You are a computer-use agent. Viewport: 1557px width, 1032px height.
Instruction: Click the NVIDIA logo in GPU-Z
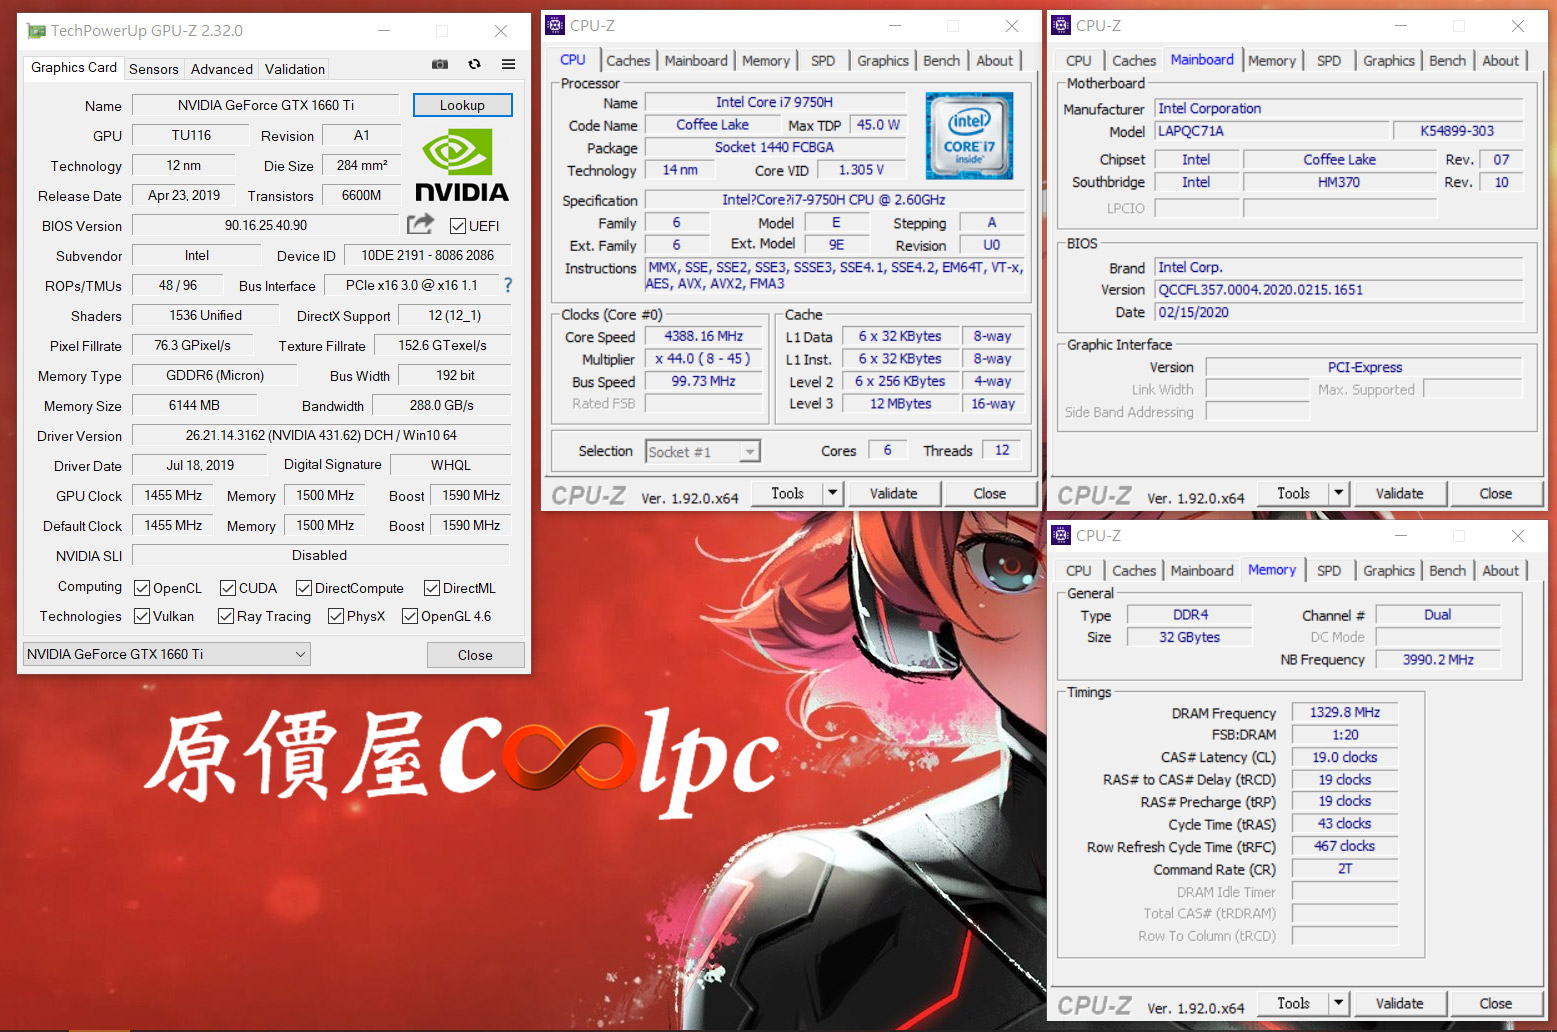click(x=462, y=166)
